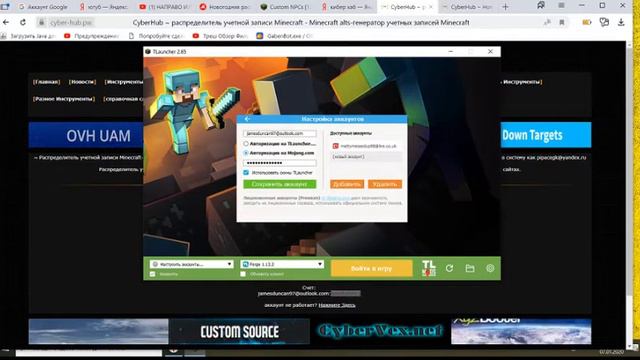Select Mojang.com authorization radio button

tap(246, 153)
